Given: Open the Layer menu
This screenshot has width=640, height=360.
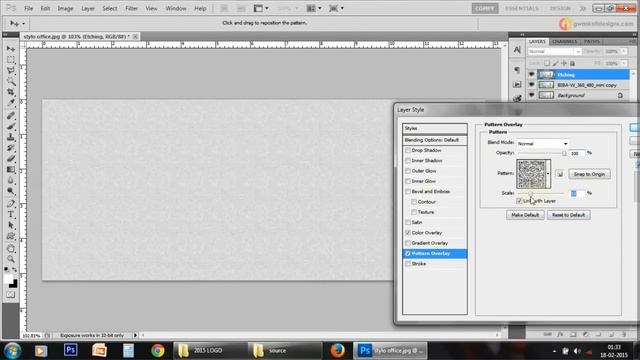Looking at the screenshot, I should pos(88,8).
